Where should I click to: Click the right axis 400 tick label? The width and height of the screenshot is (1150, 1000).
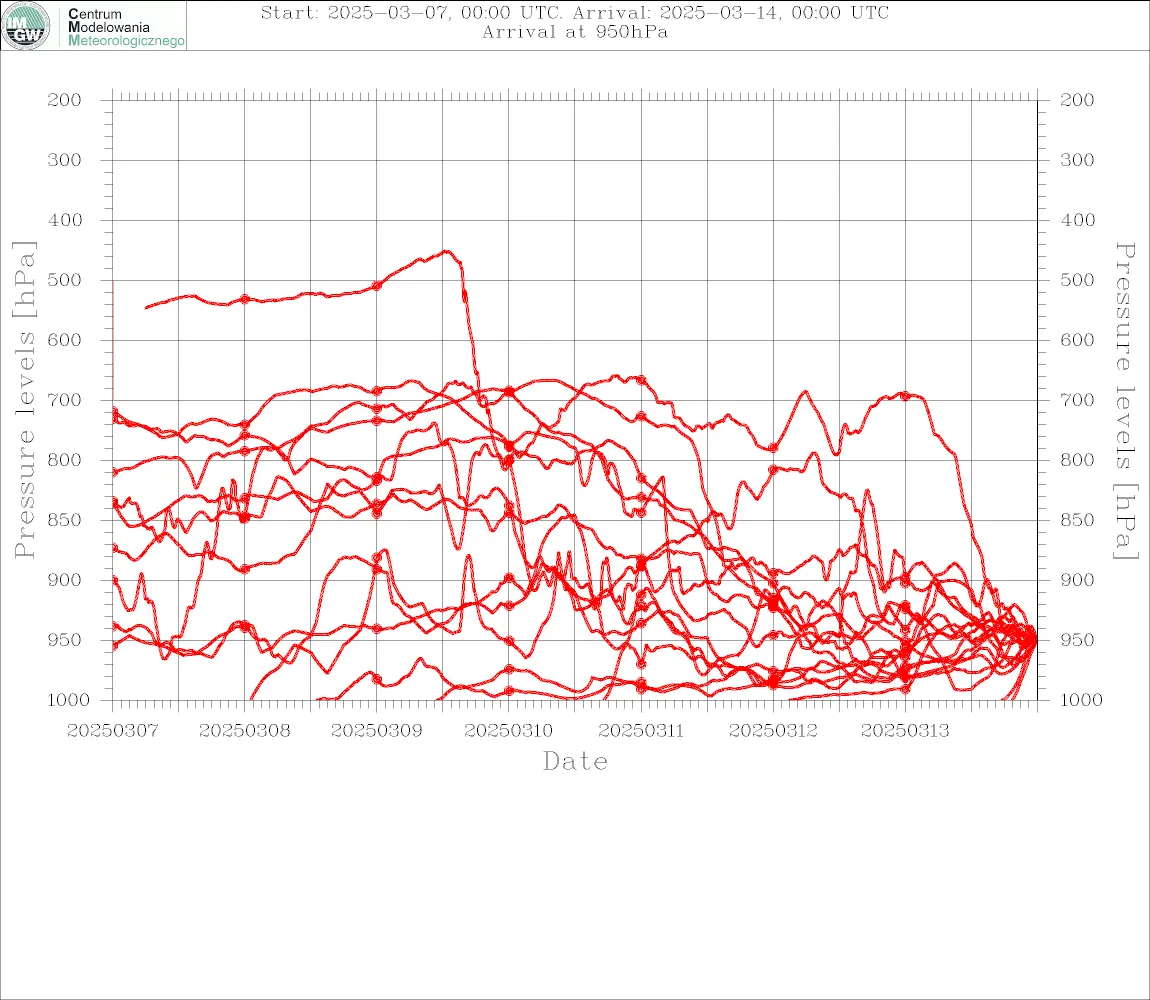[1077, 220]
